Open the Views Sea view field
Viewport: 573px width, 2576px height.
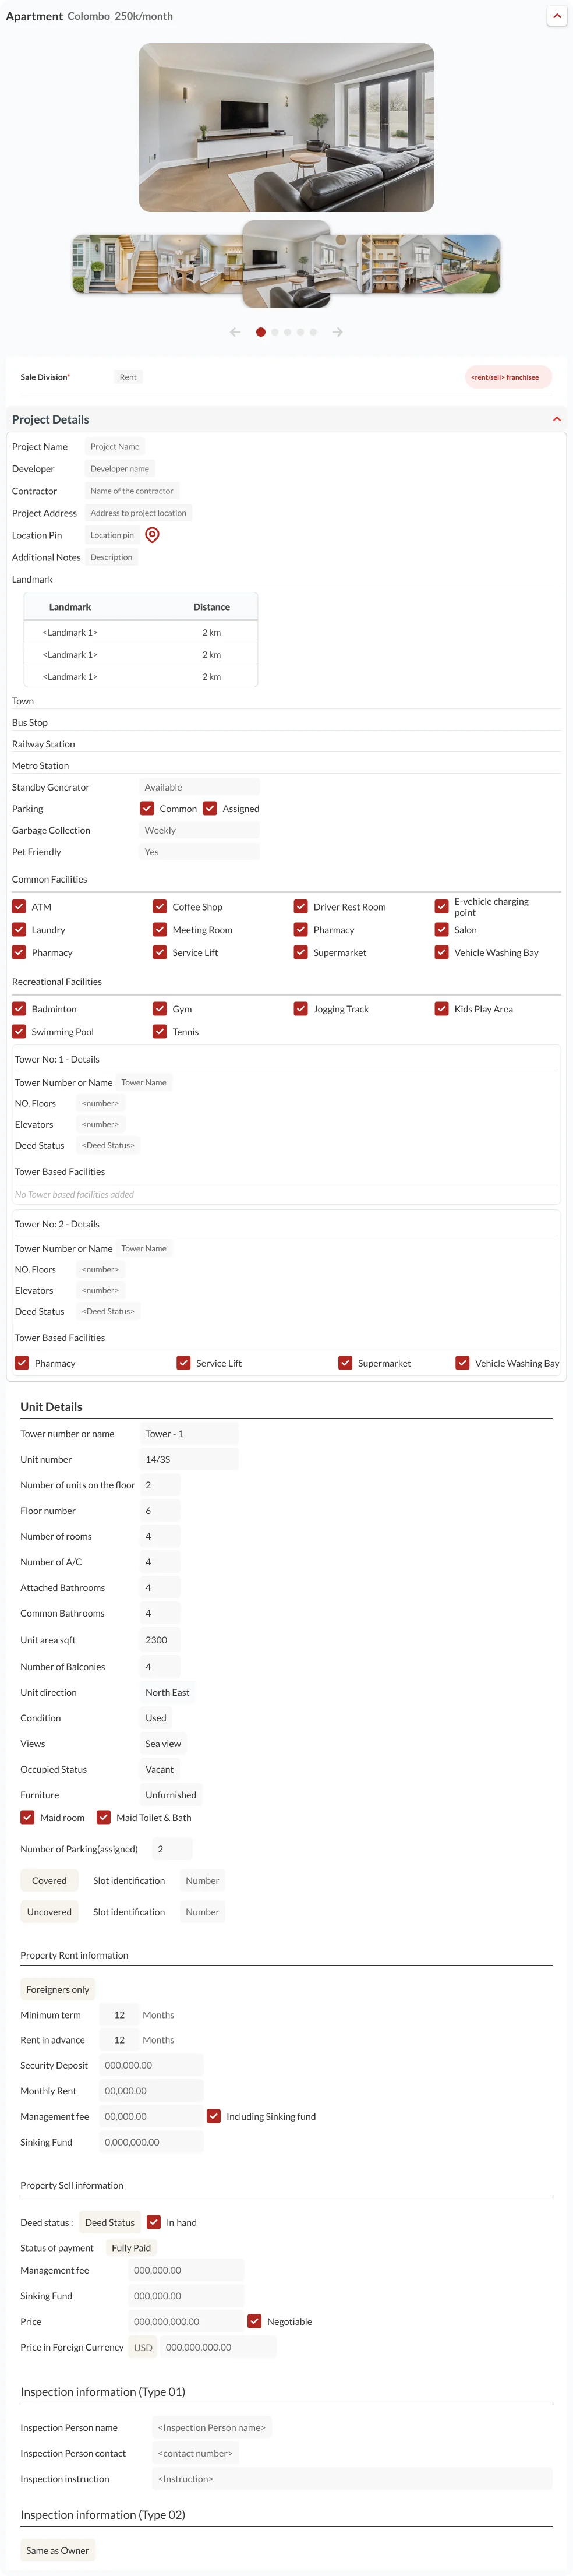click(163, 1743)
